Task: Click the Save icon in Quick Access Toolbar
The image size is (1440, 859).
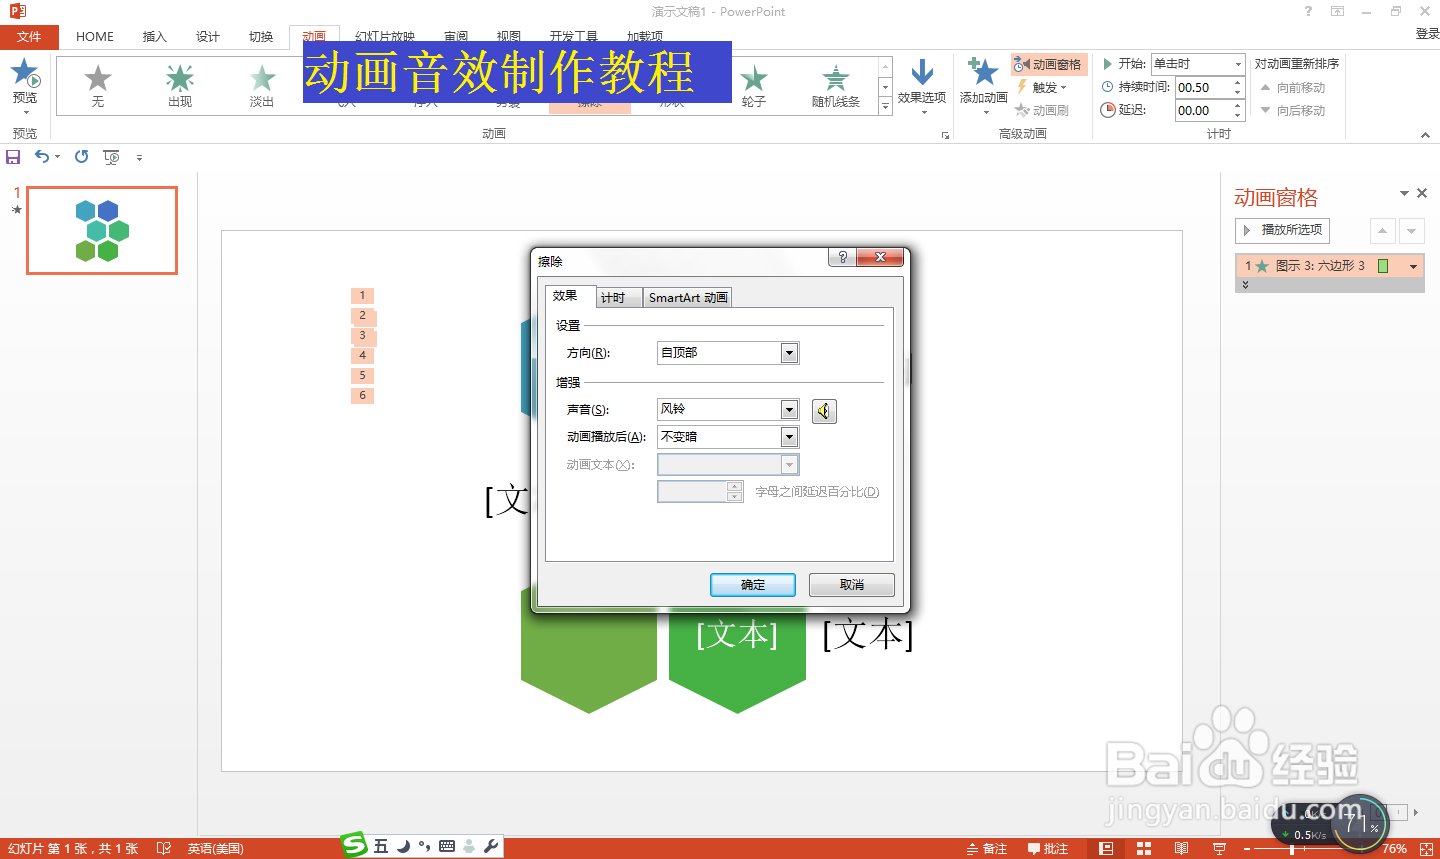Action: coord(13,156)
